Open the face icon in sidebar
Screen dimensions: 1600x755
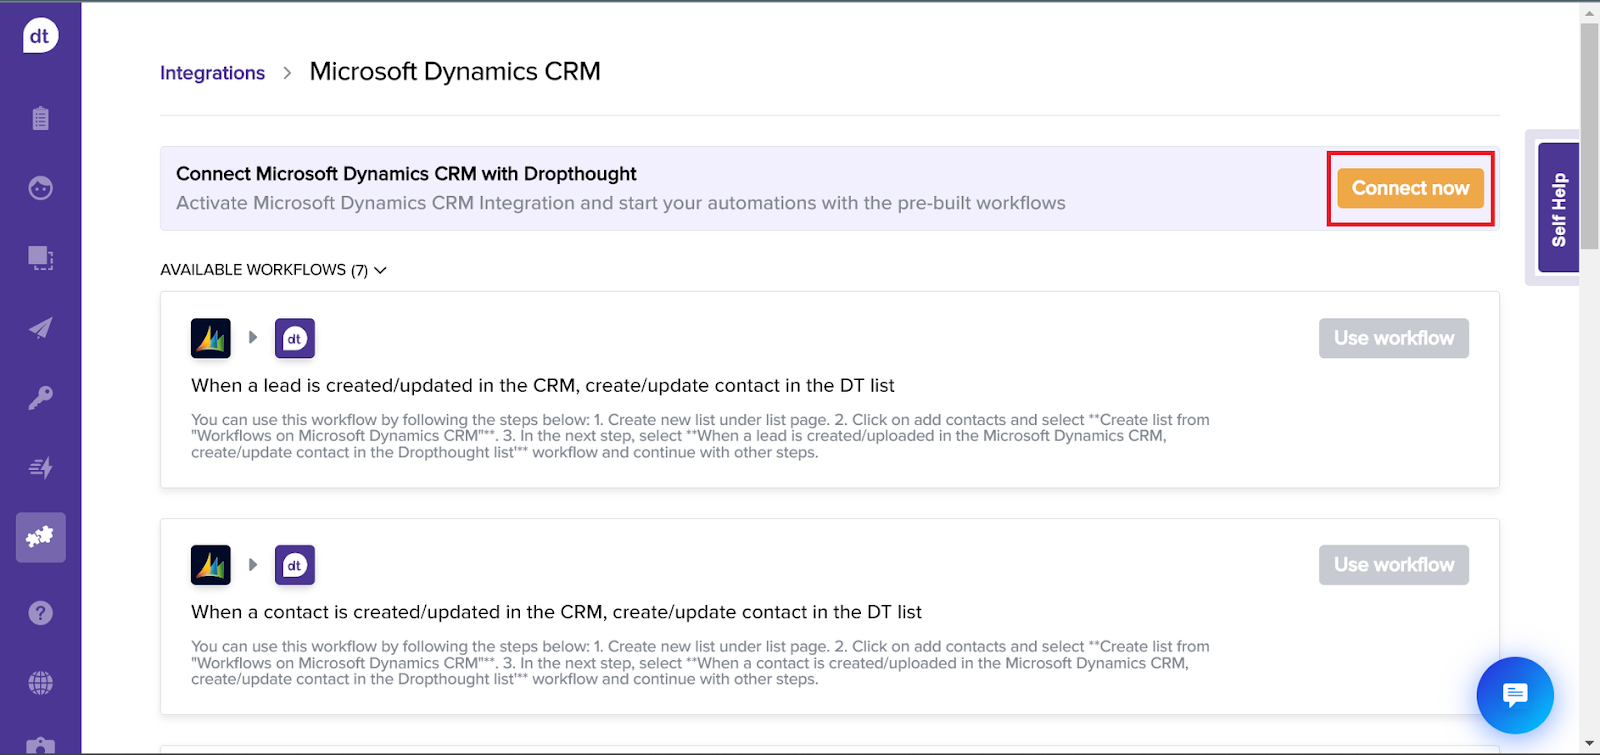point(40,188)
